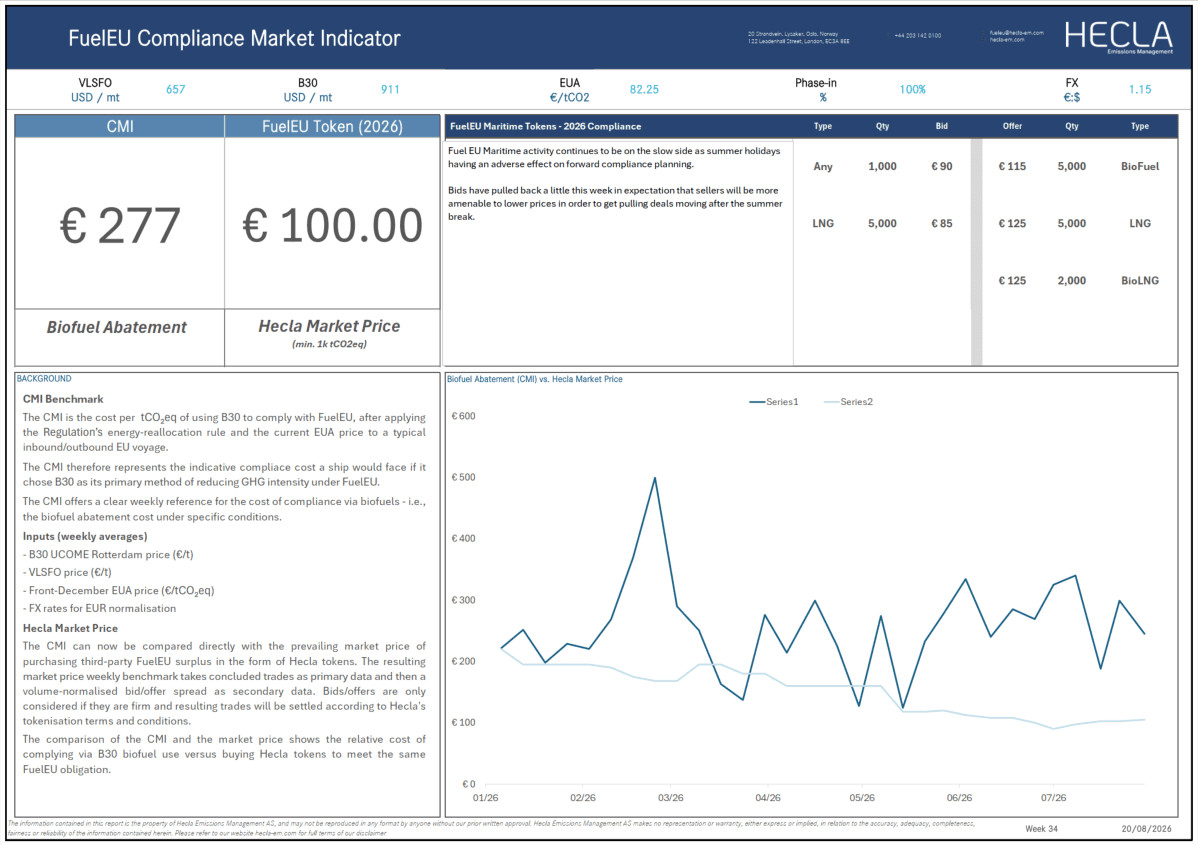The width and height of the screenshot is (1198, 845).
Task: Click the Oslo and London address text
Action: (x=798, y=37)
